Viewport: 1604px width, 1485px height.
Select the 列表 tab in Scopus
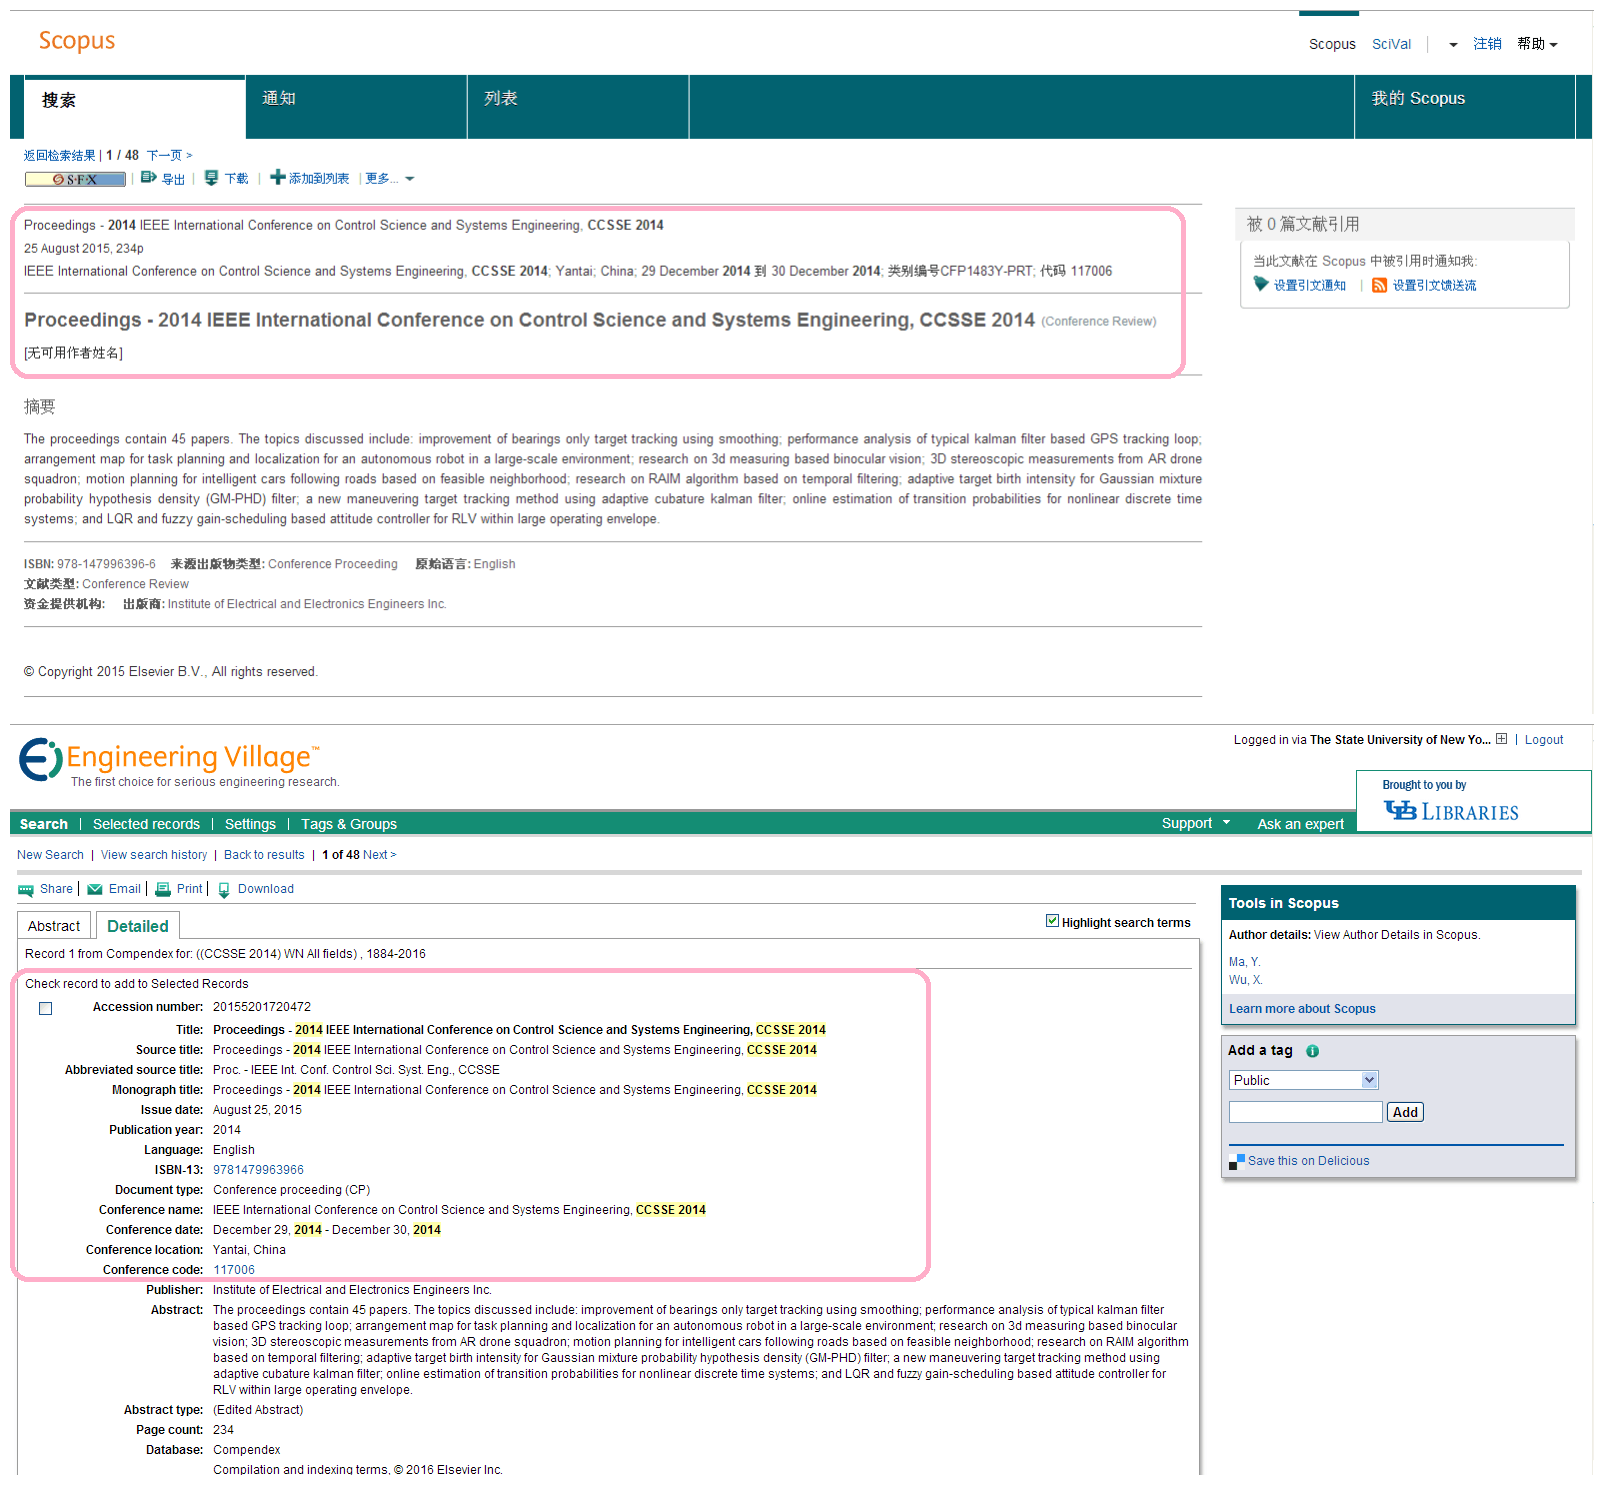point(578,107)
